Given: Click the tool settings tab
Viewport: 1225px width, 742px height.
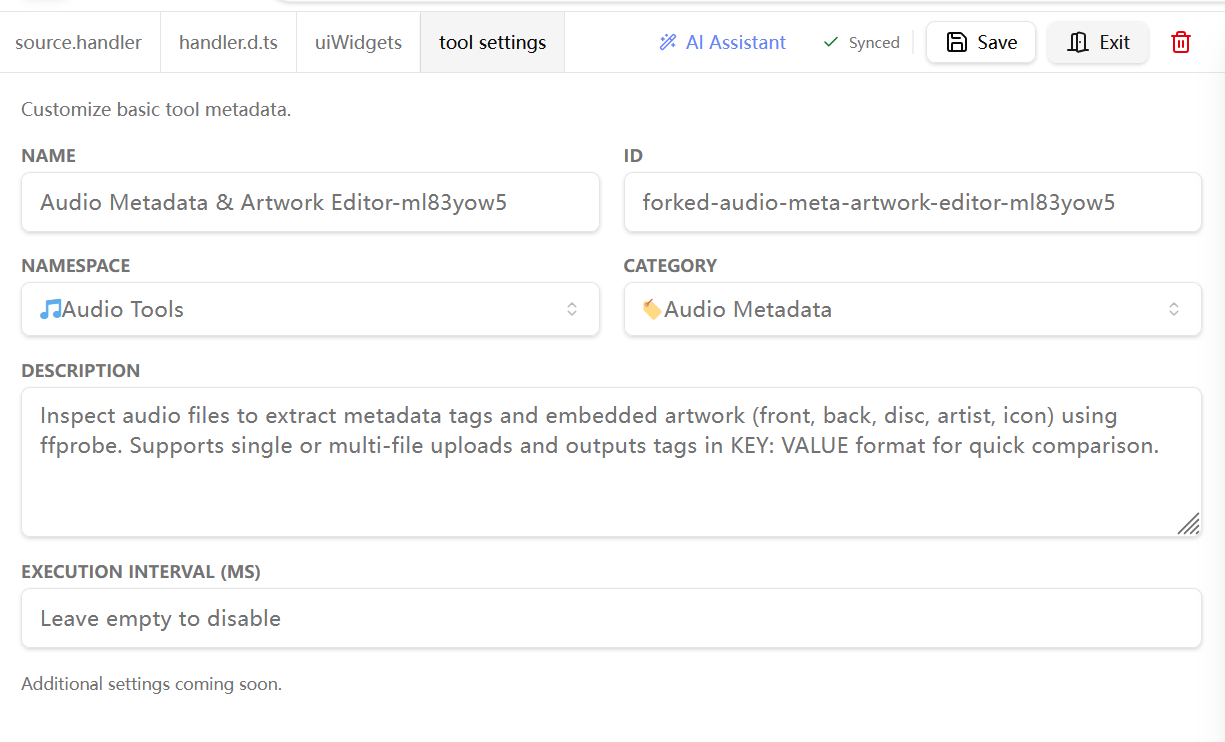Looking at the screenshot, I should (492, 42).
